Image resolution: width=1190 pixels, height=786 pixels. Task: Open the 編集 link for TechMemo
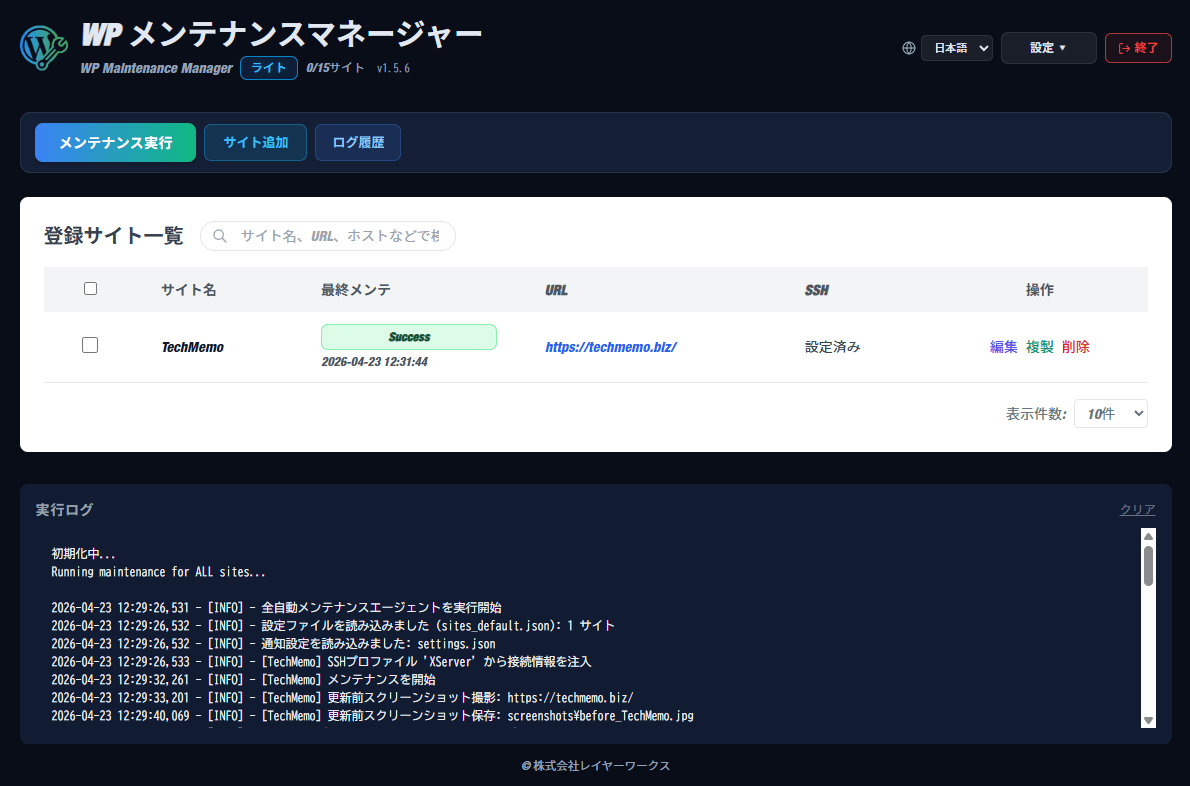coord(1004,346)
